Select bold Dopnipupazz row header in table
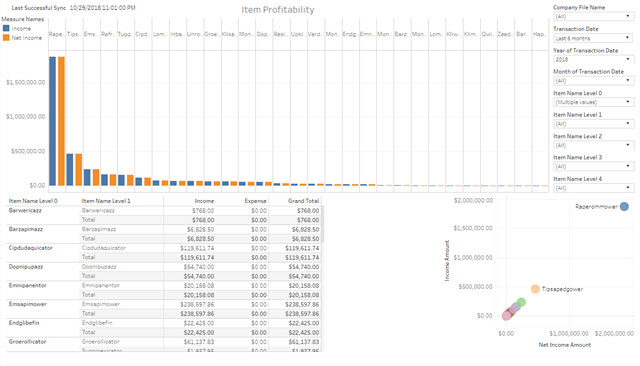The height and width of the screenshot is (366, 640). tap(26, 266)
